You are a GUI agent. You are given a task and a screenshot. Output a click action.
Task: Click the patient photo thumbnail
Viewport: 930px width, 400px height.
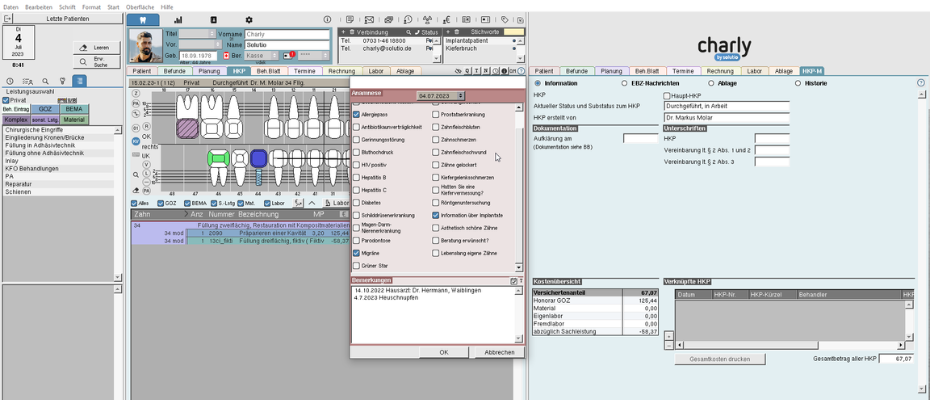pyautogui.click(x=144, y=46)
